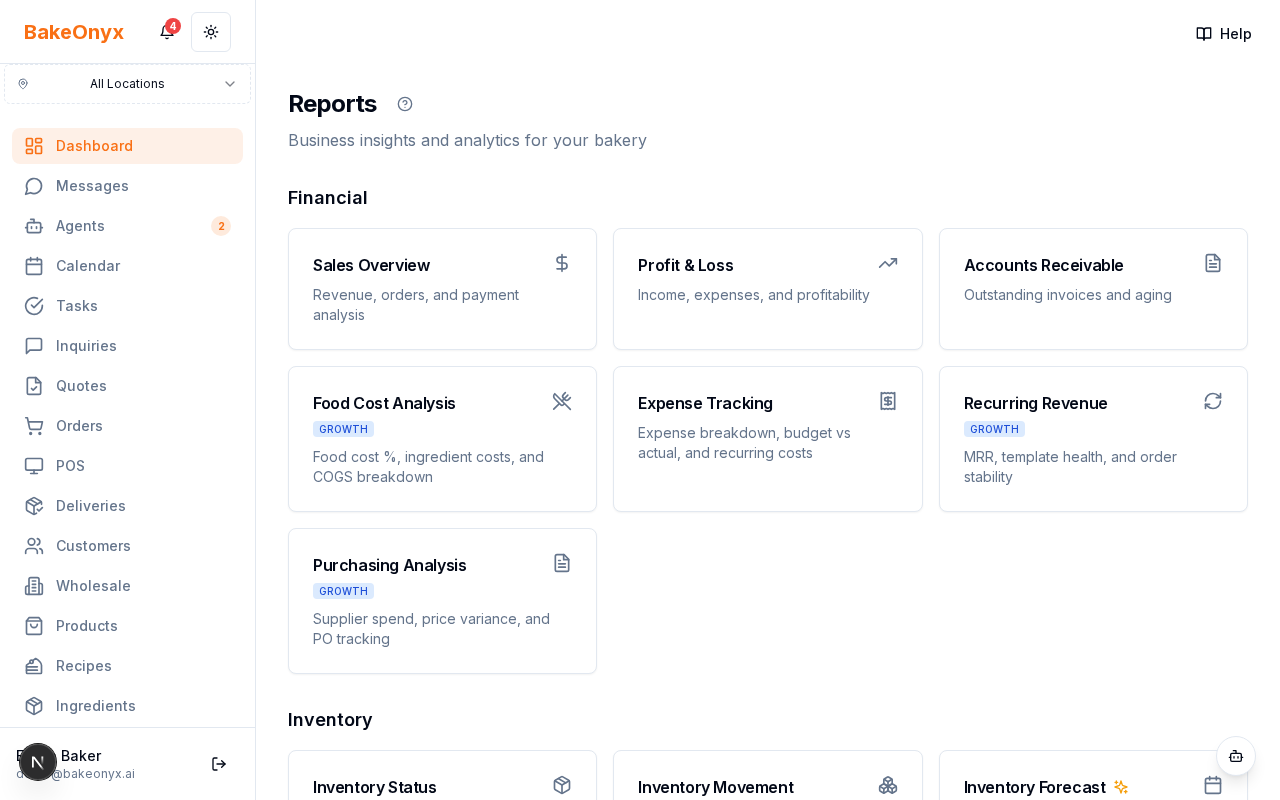Select the Deliveries truck icon
Screen dimensions: 1280x800
(34, 506)
